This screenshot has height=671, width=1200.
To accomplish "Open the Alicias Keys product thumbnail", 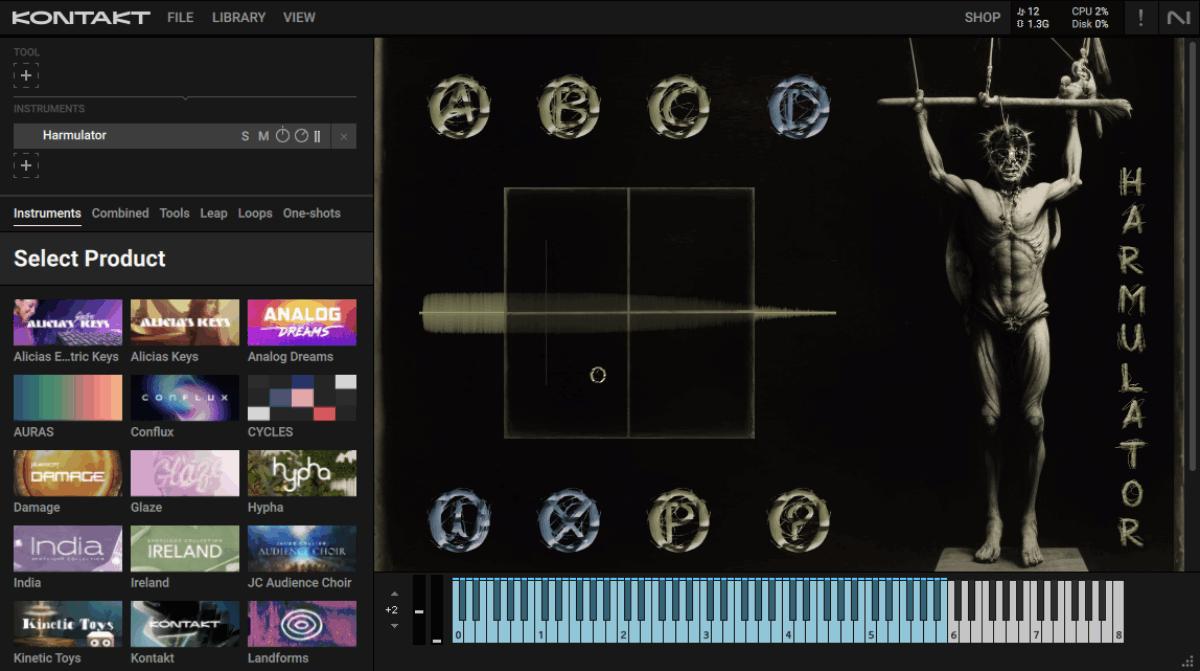I will 185,322.
